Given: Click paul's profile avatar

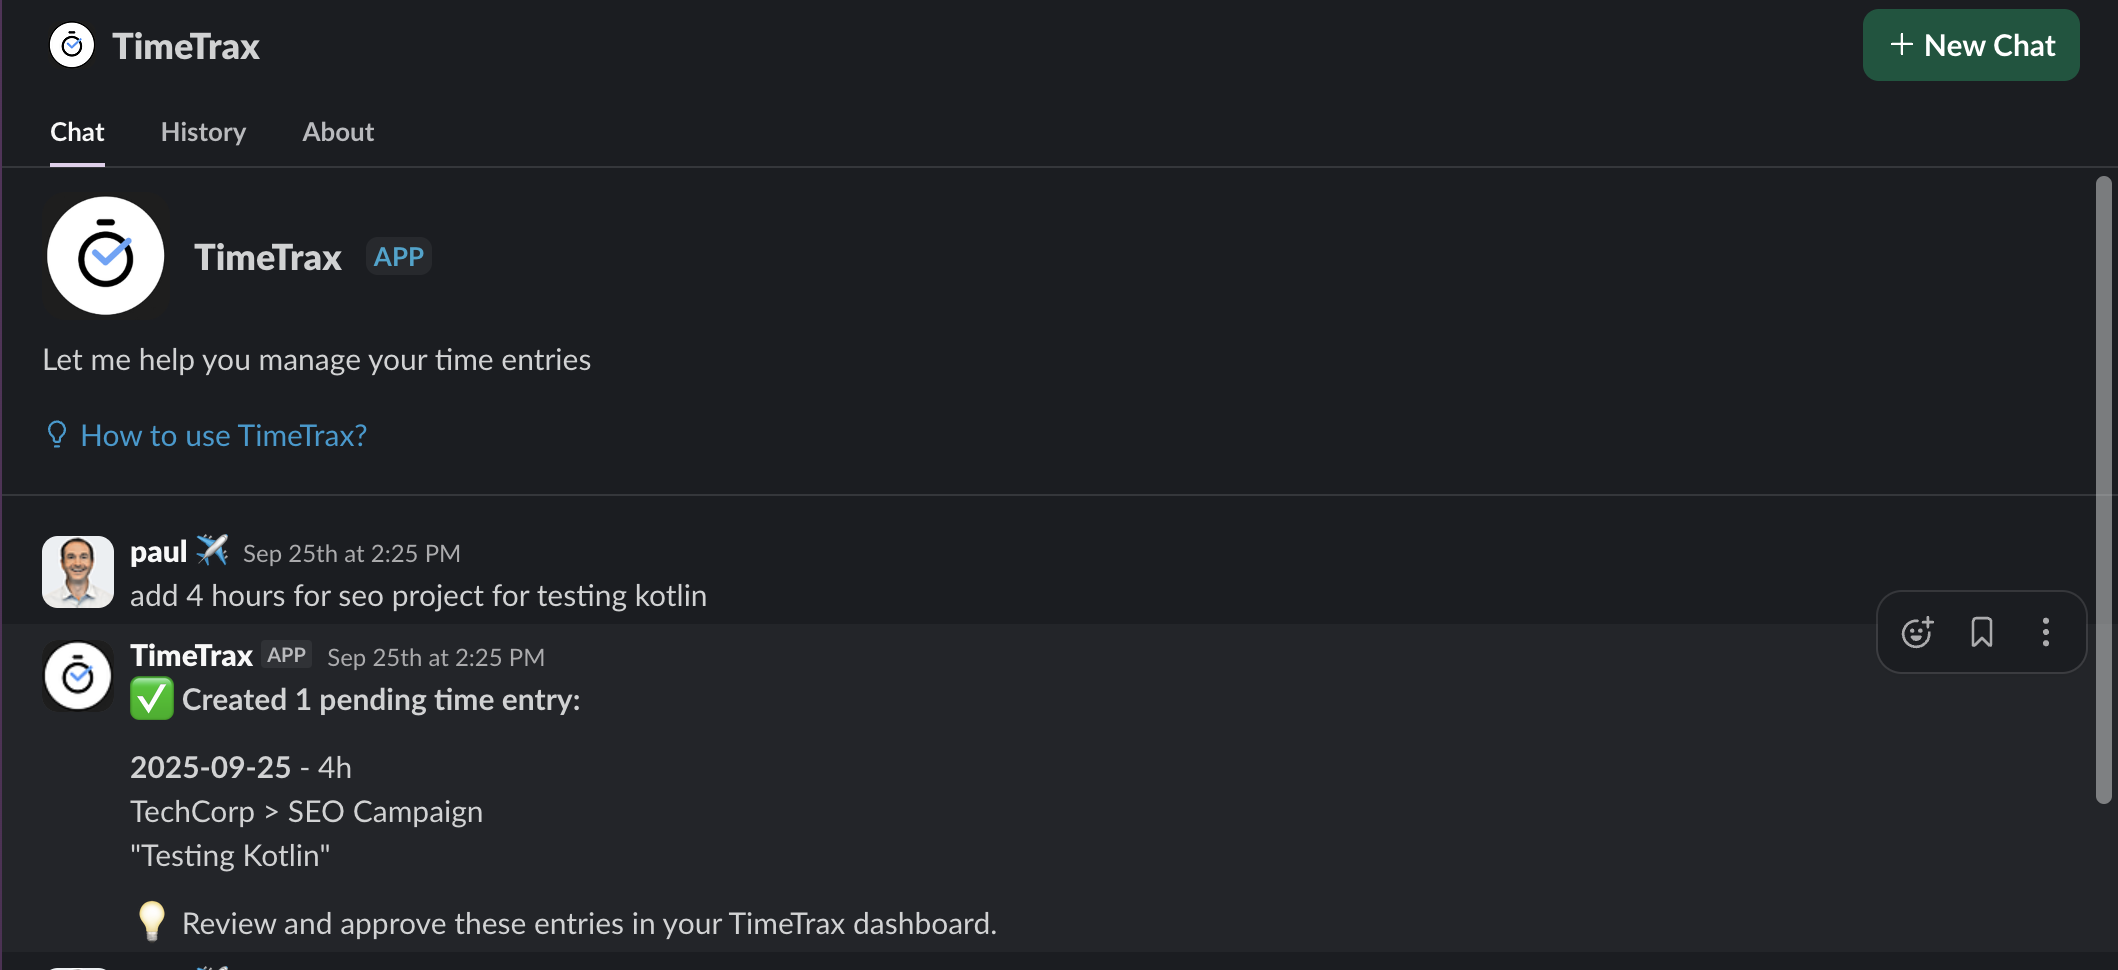Looking at the screenshot, I should click(x=77, y=571).
